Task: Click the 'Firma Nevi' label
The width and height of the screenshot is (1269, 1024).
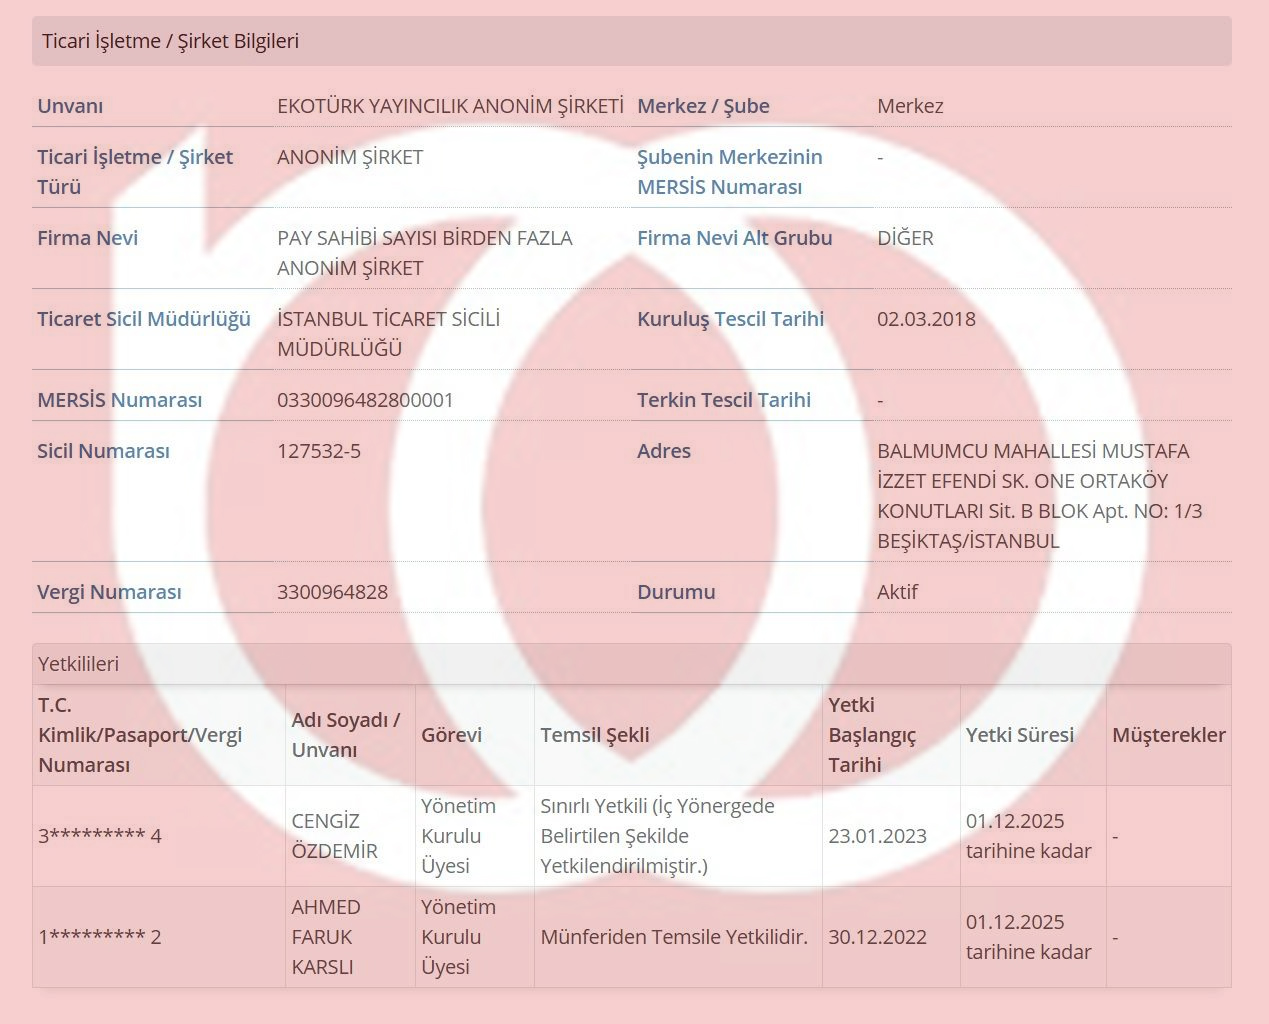Action: (87, 238)
